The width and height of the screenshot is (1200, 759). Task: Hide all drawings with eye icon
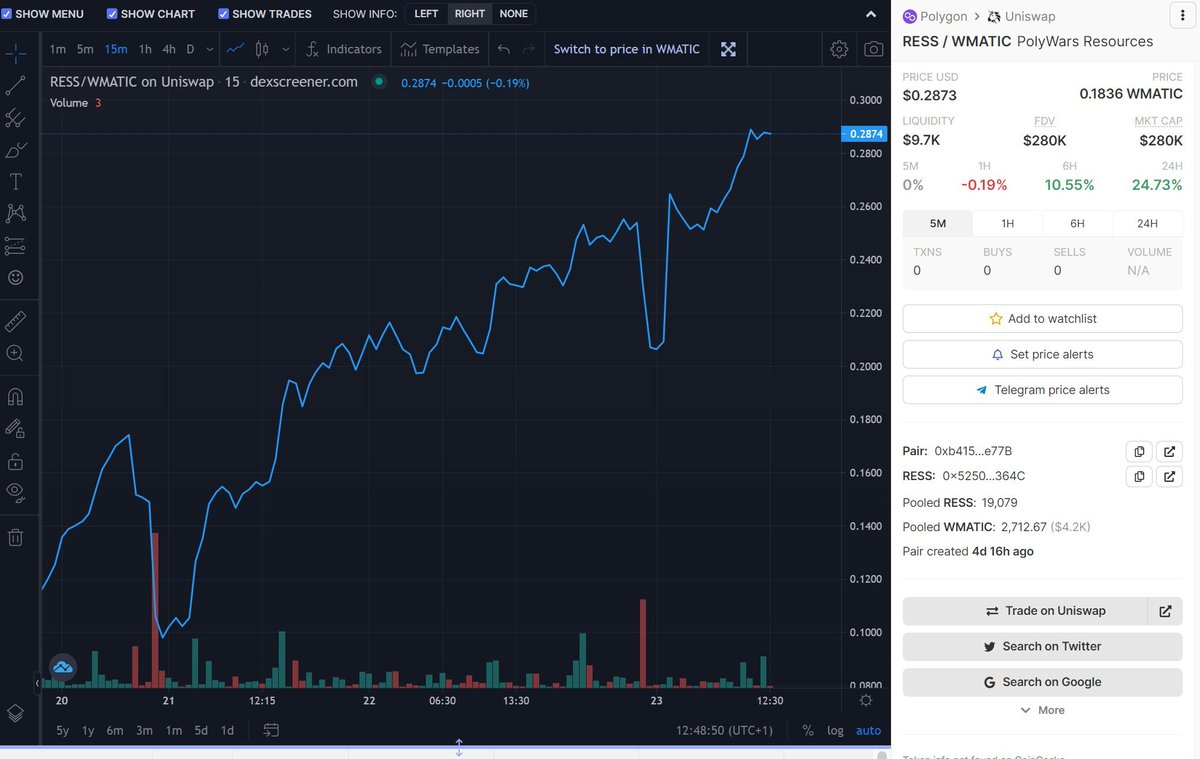pos(16,491)
